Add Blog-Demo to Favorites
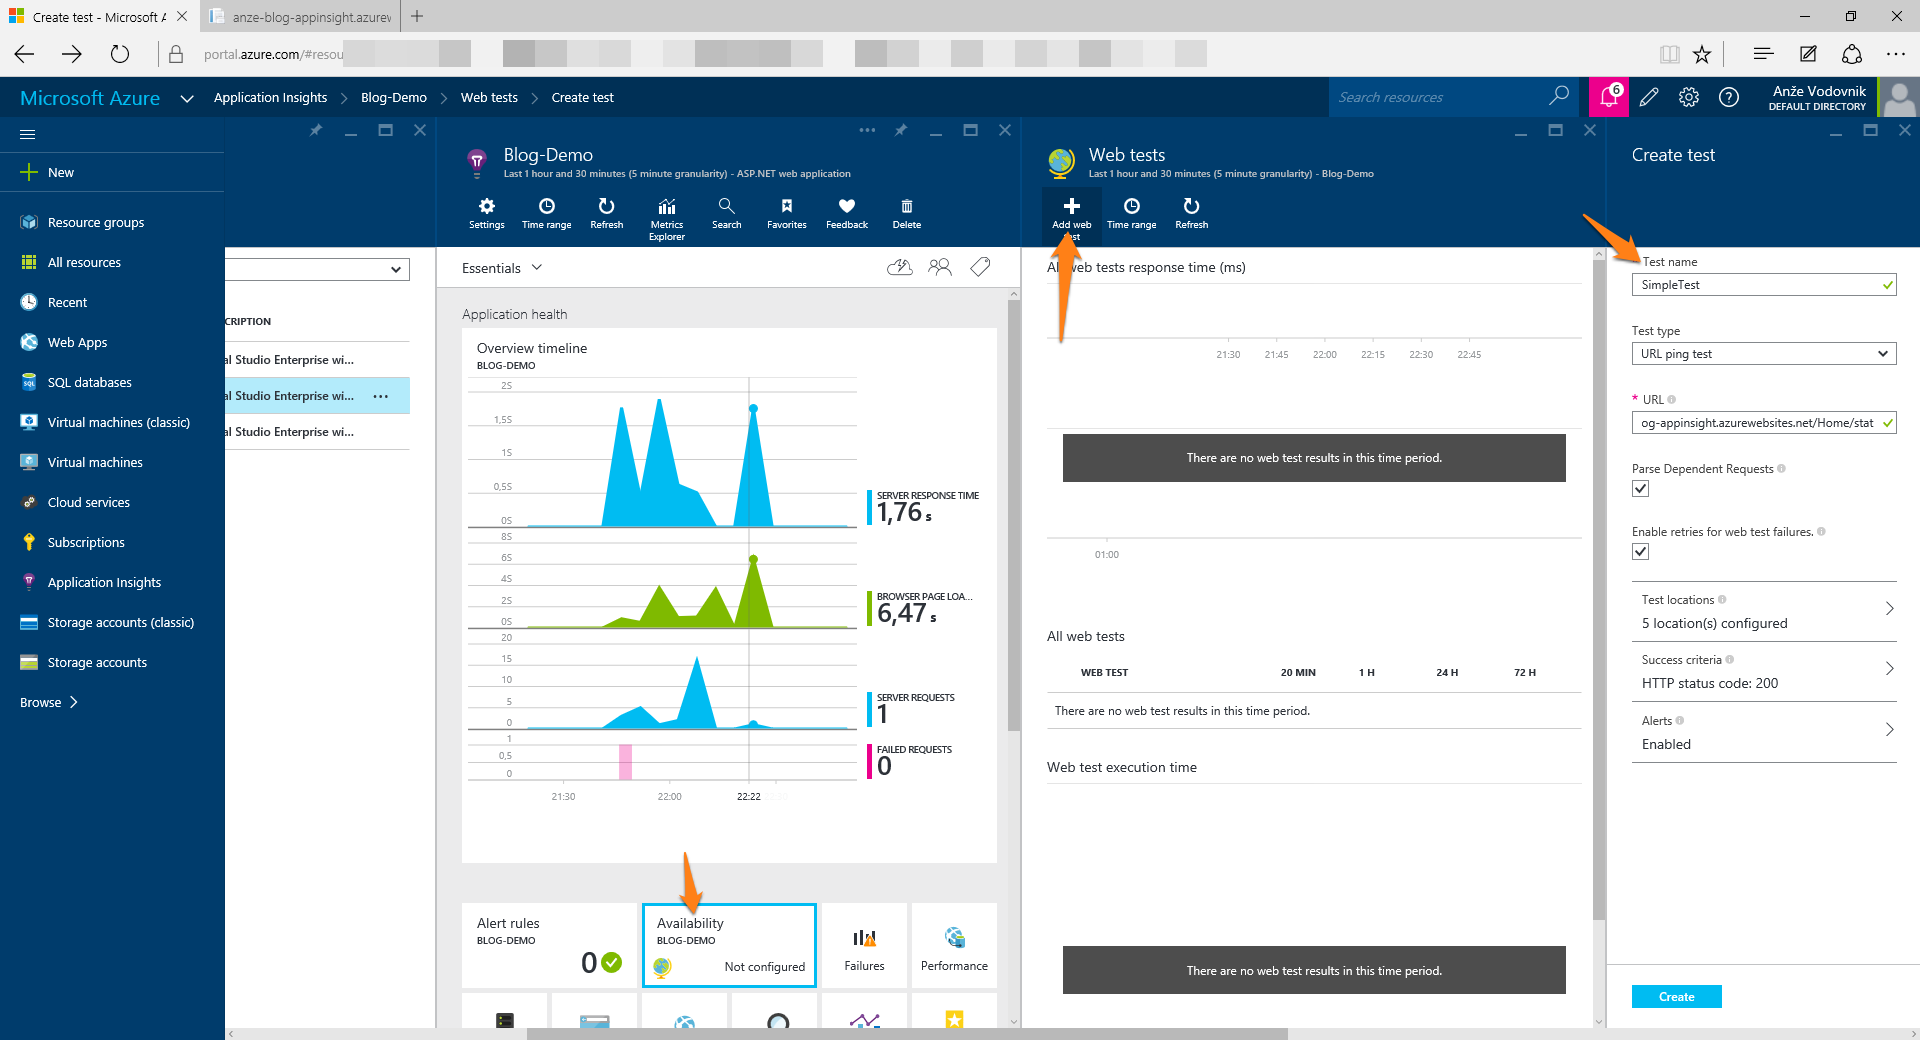1920x1040 pixels. click(x=786, y=213)
